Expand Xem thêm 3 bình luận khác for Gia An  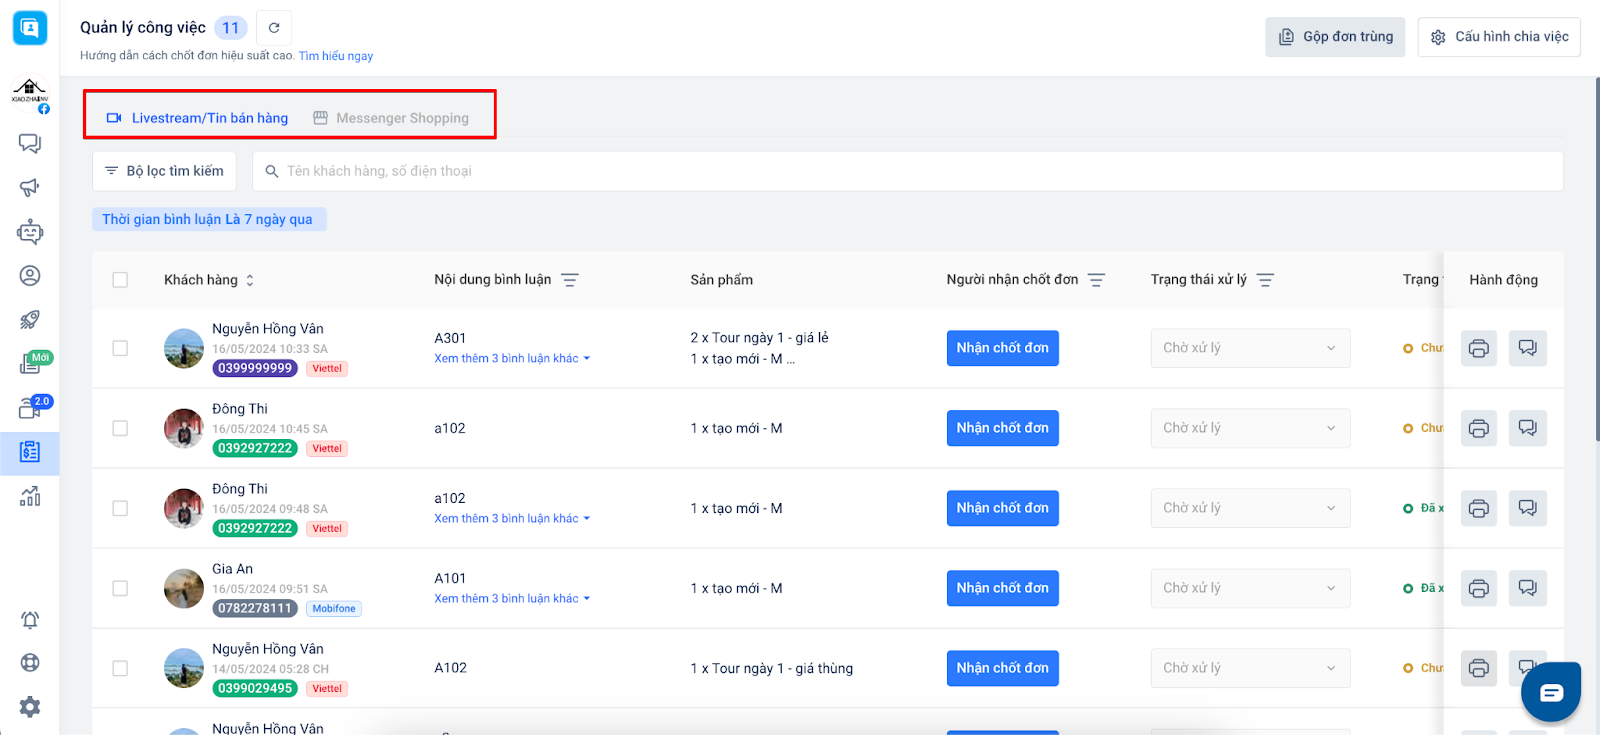pyautogui.click(x=511, y=599)
